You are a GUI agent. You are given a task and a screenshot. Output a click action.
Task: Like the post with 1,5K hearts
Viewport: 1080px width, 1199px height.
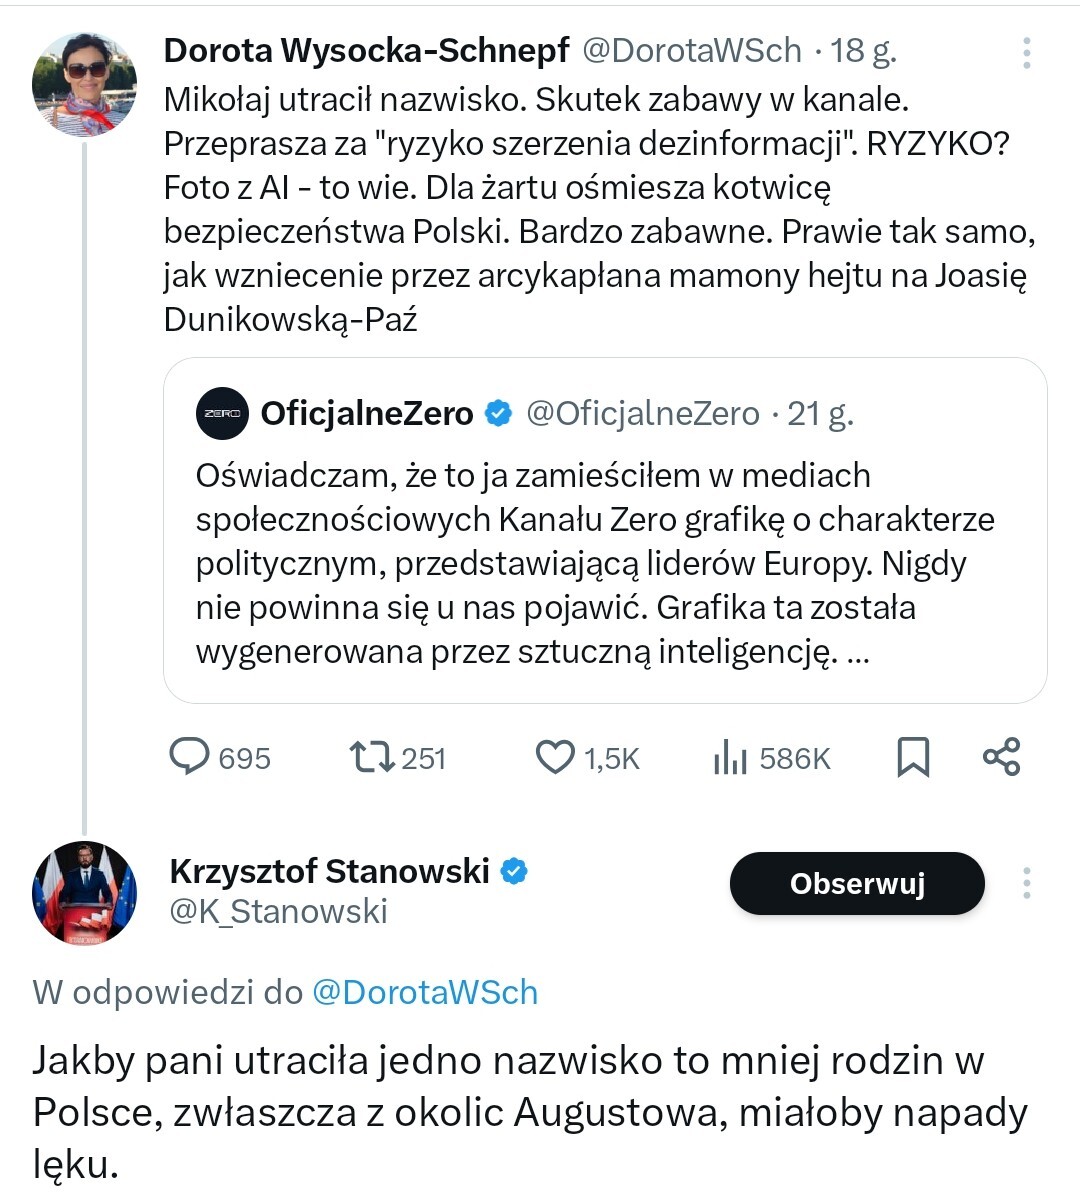(555, 757)
